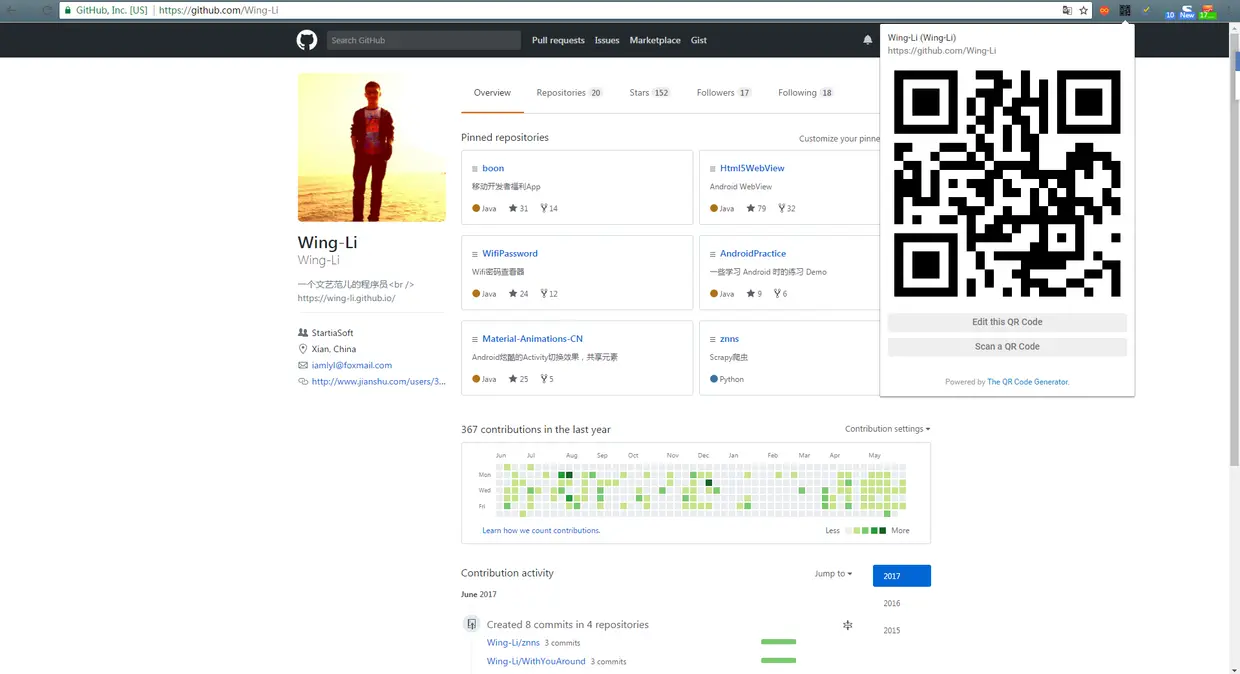
Task: Click the Edit this QR Code button
Action: click(1006, 321)
